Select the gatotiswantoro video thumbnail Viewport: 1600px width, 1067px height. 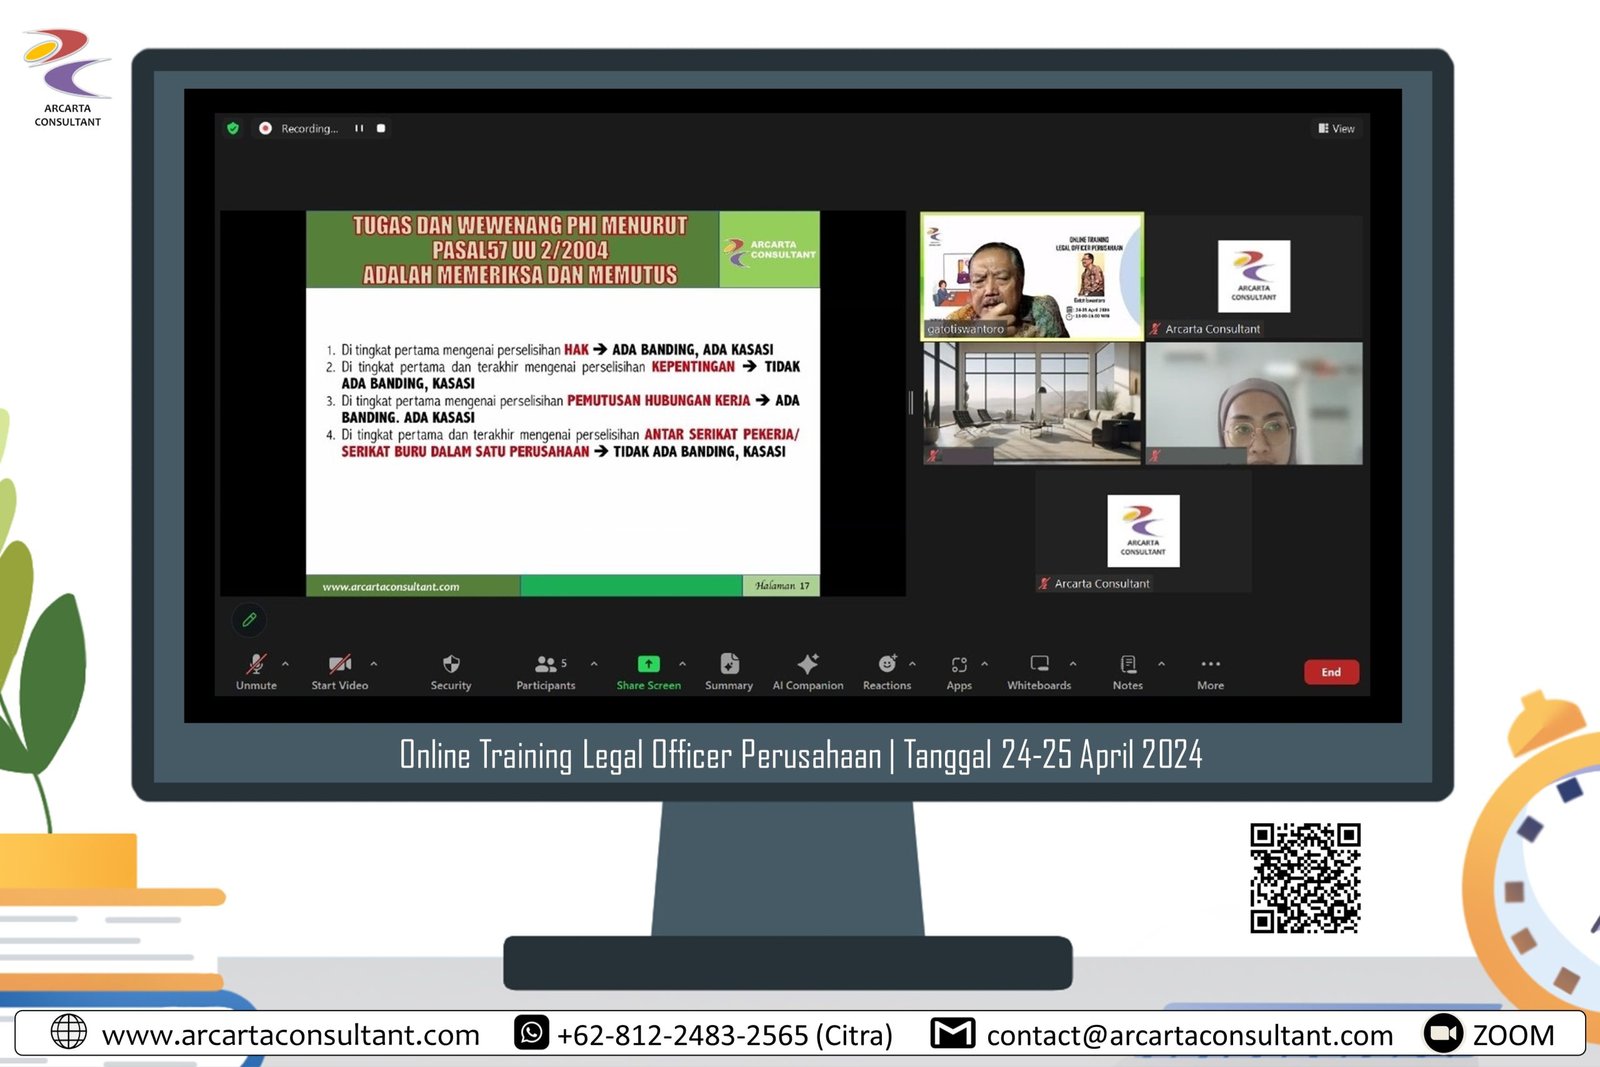click(1031, 277)
